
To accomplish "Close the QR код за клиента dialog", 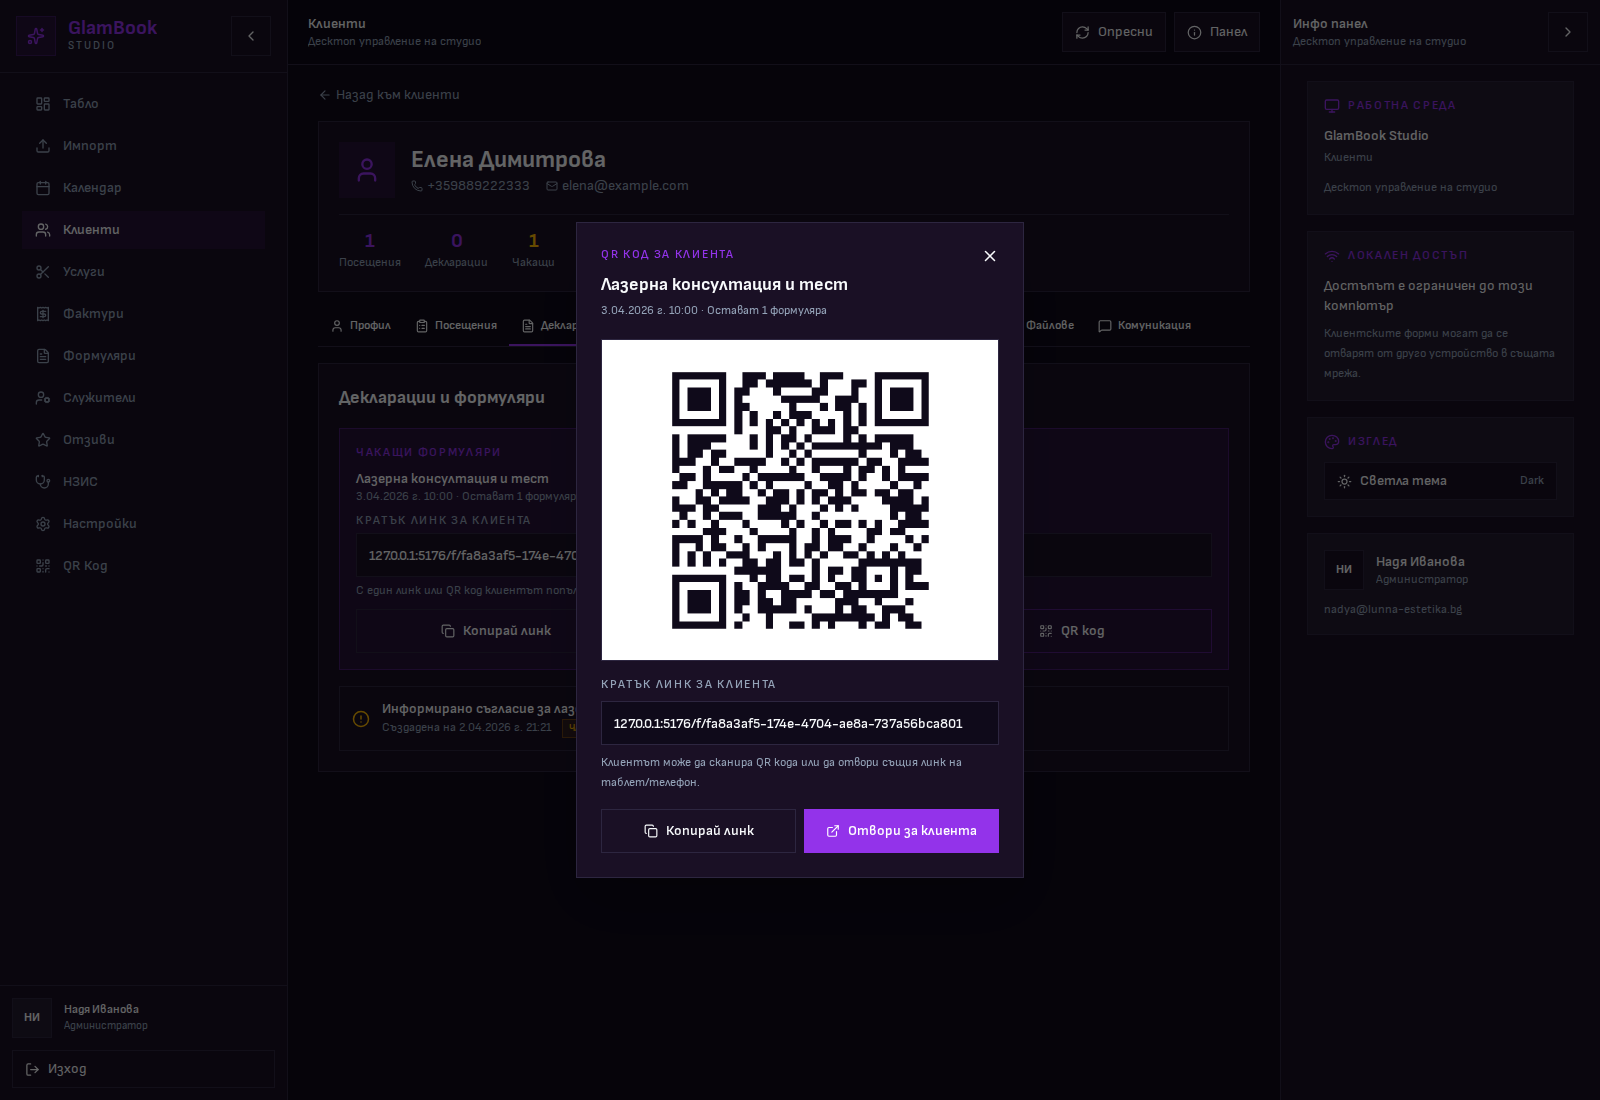I will tap(989, 256).
